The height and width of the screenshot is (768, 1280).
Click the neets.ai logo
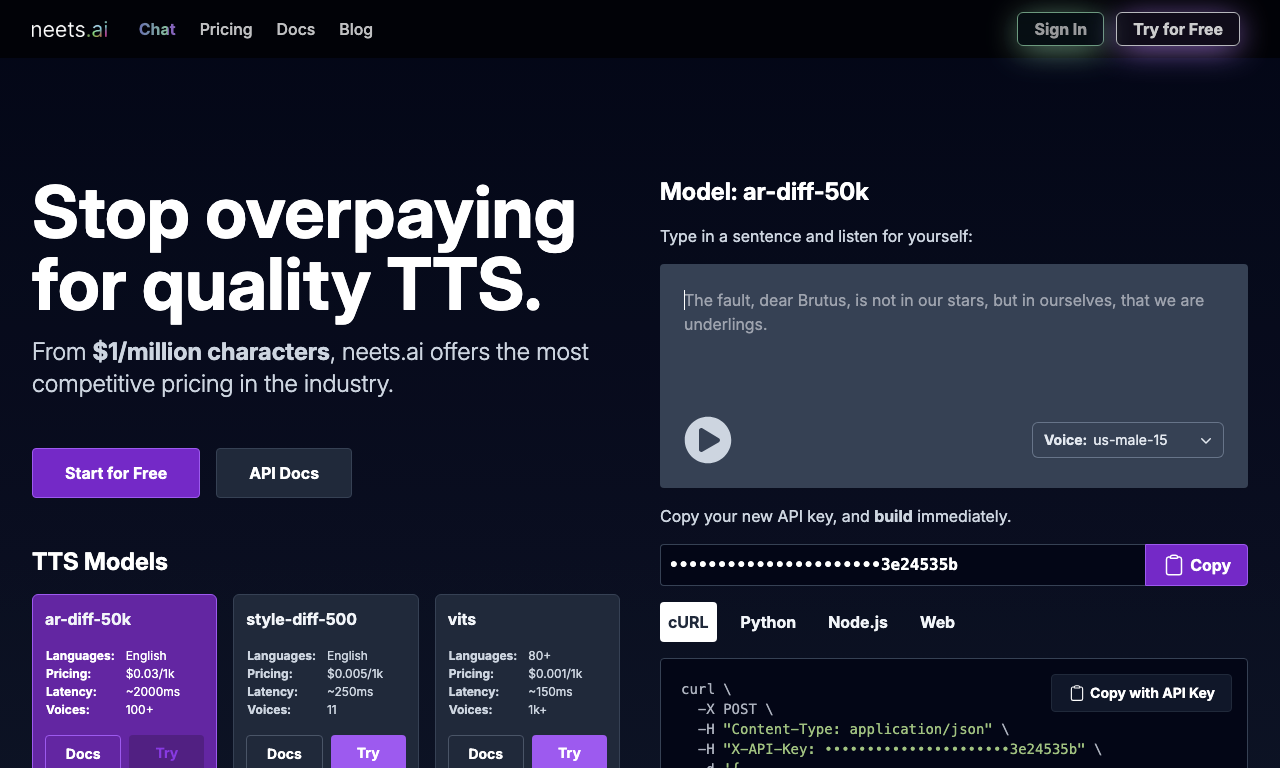(x=69, y=29)
